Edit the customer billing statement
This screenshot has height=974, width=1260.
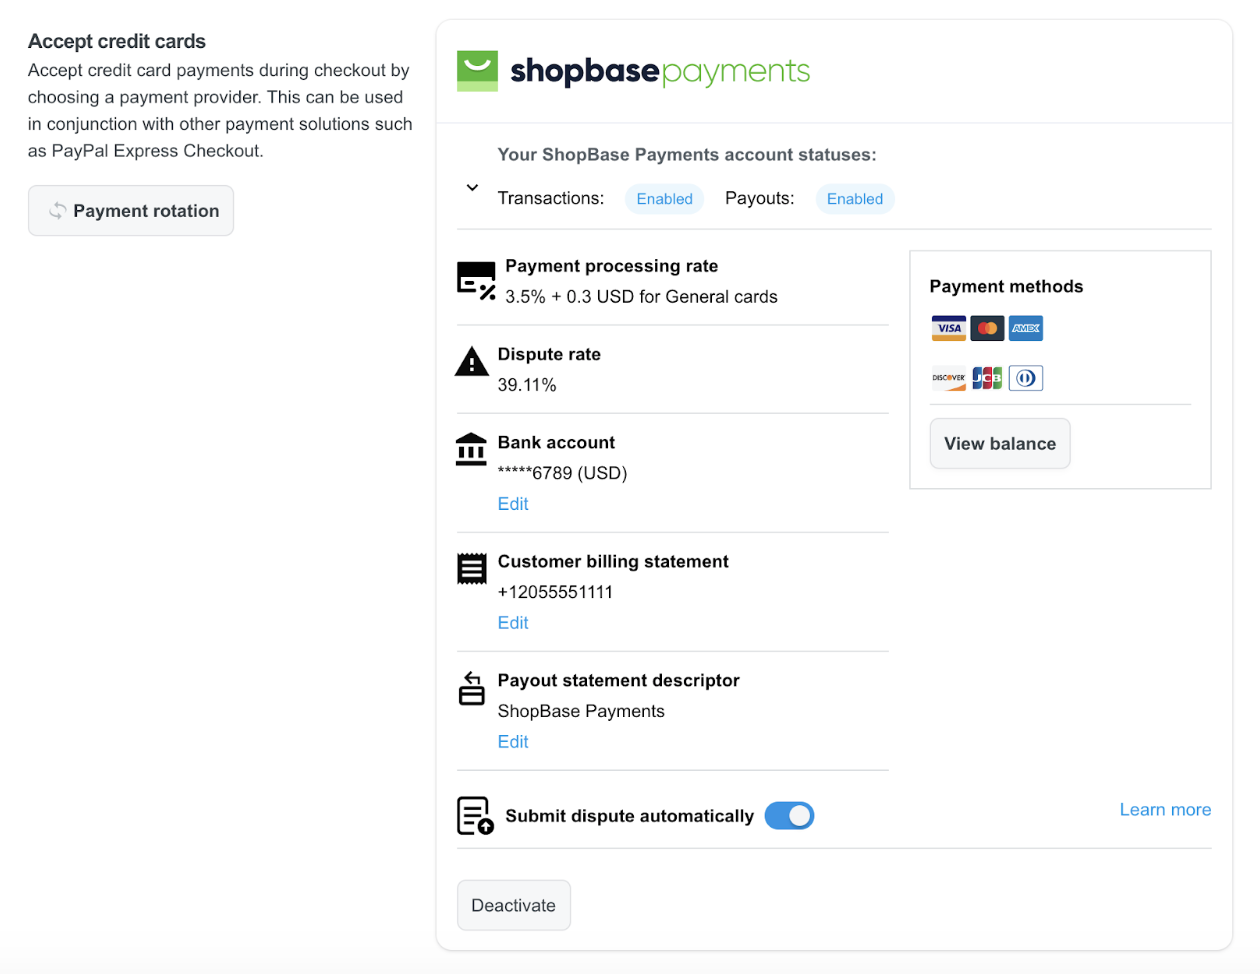[x=513, y=623]
